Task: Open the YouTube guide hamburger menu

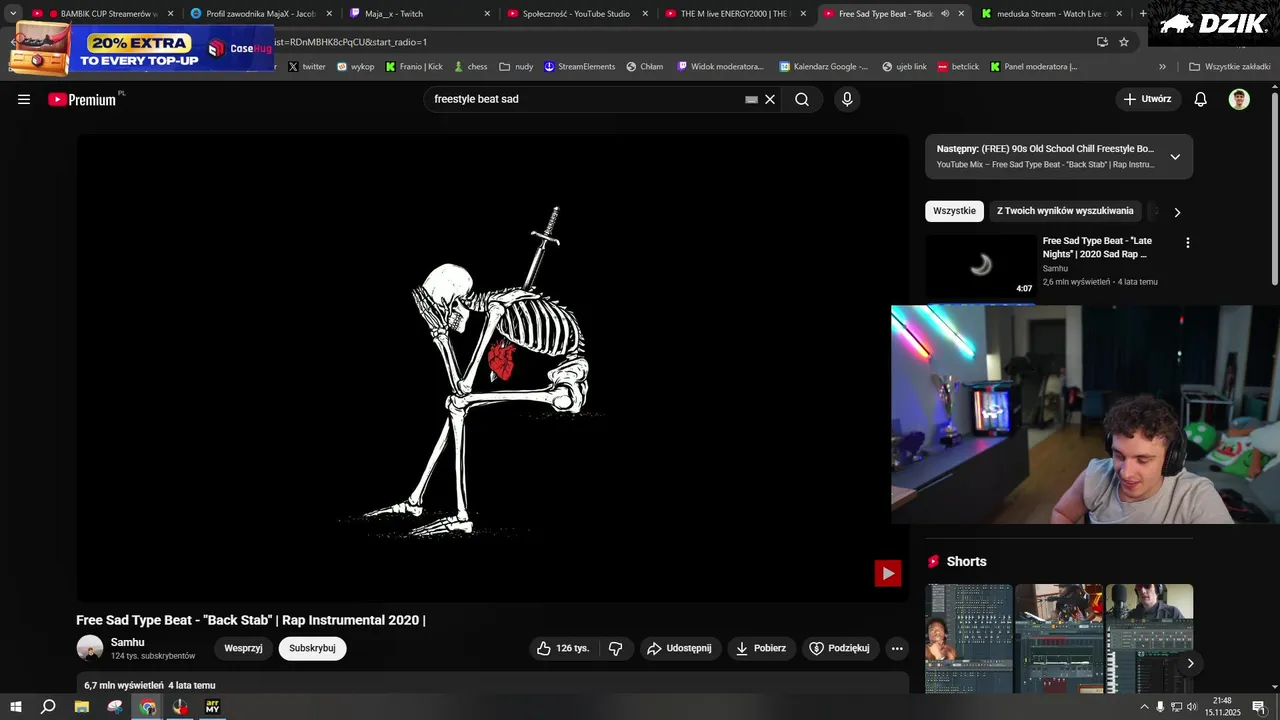Action: (24, 99)
